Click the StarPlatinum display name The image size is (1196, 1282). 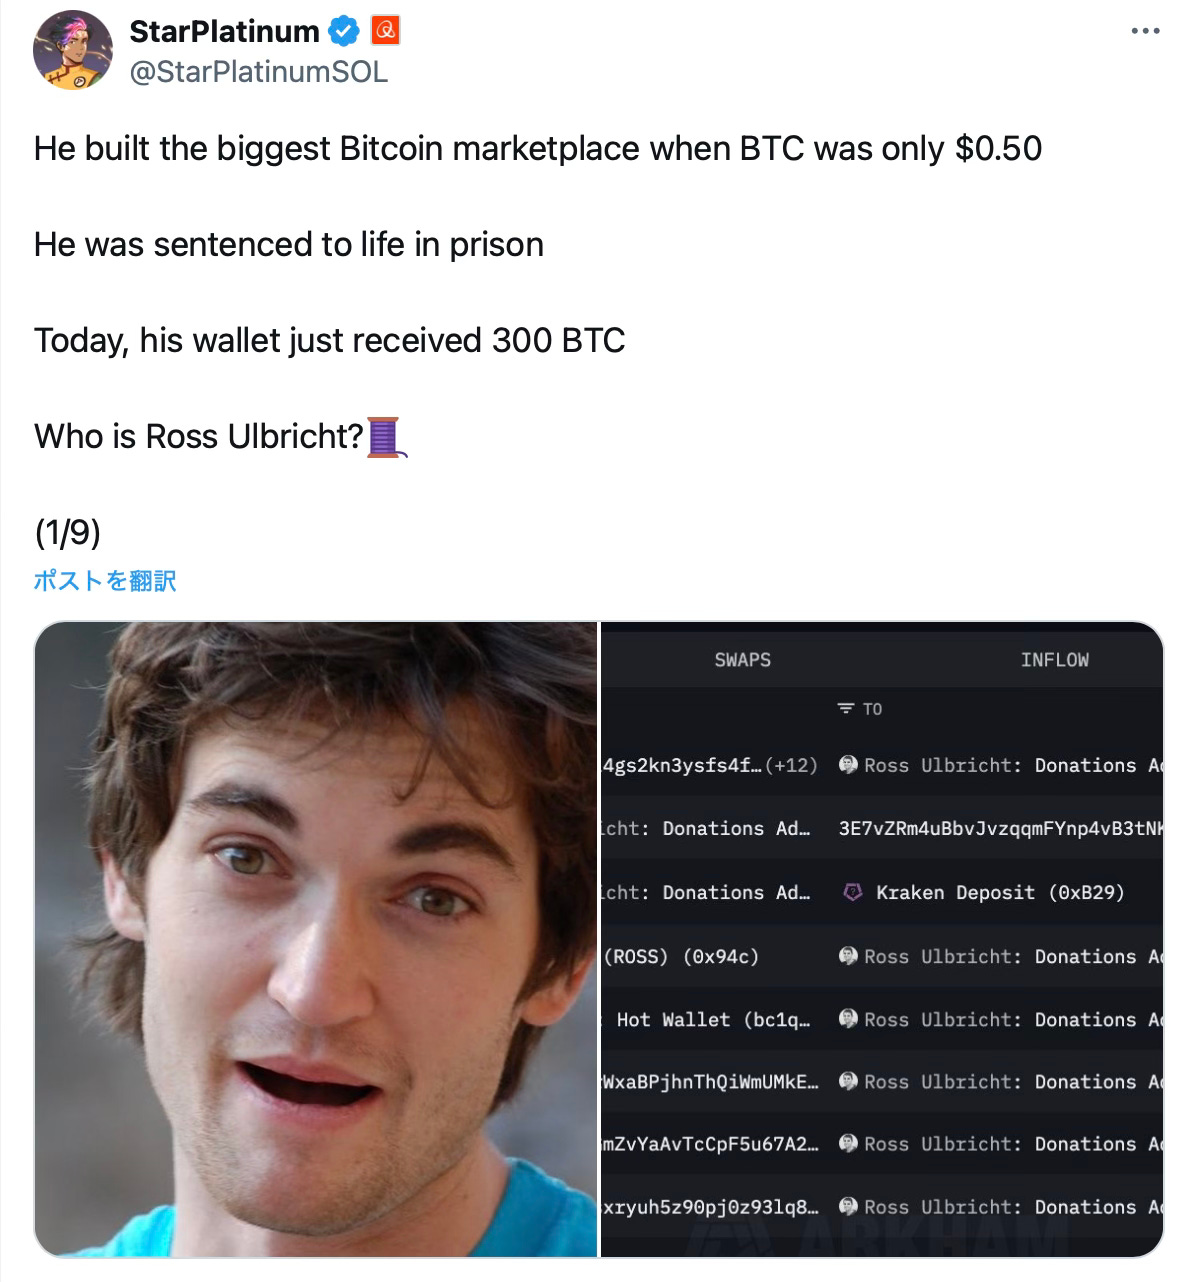click(x=224, y=31)
